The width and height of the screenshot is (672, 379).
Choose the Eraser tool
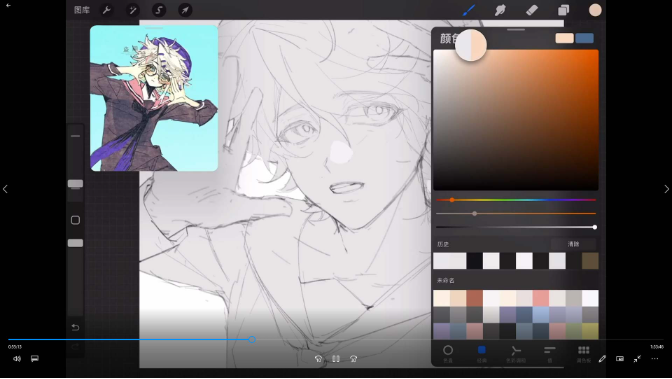[x=532, y=10]
